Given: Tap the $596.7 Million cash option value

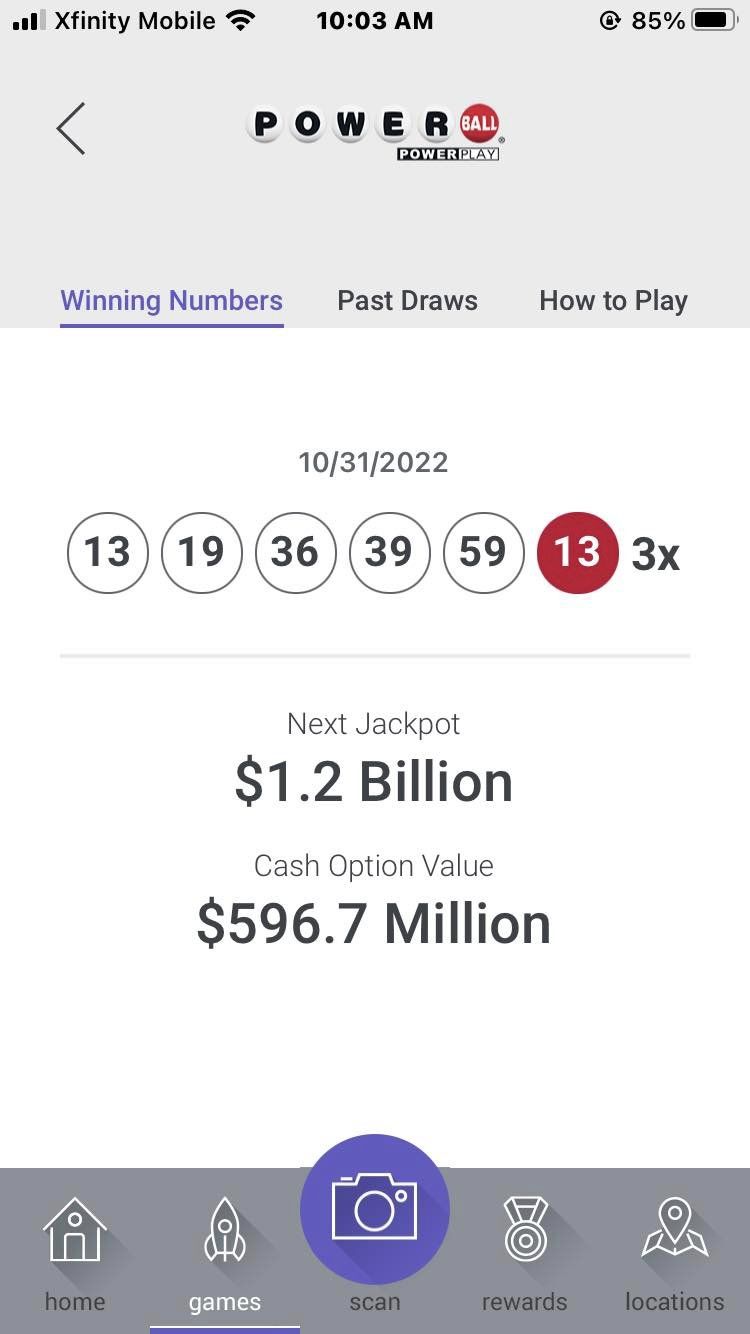Looking at the screenshot, I should tap(374, 924).
